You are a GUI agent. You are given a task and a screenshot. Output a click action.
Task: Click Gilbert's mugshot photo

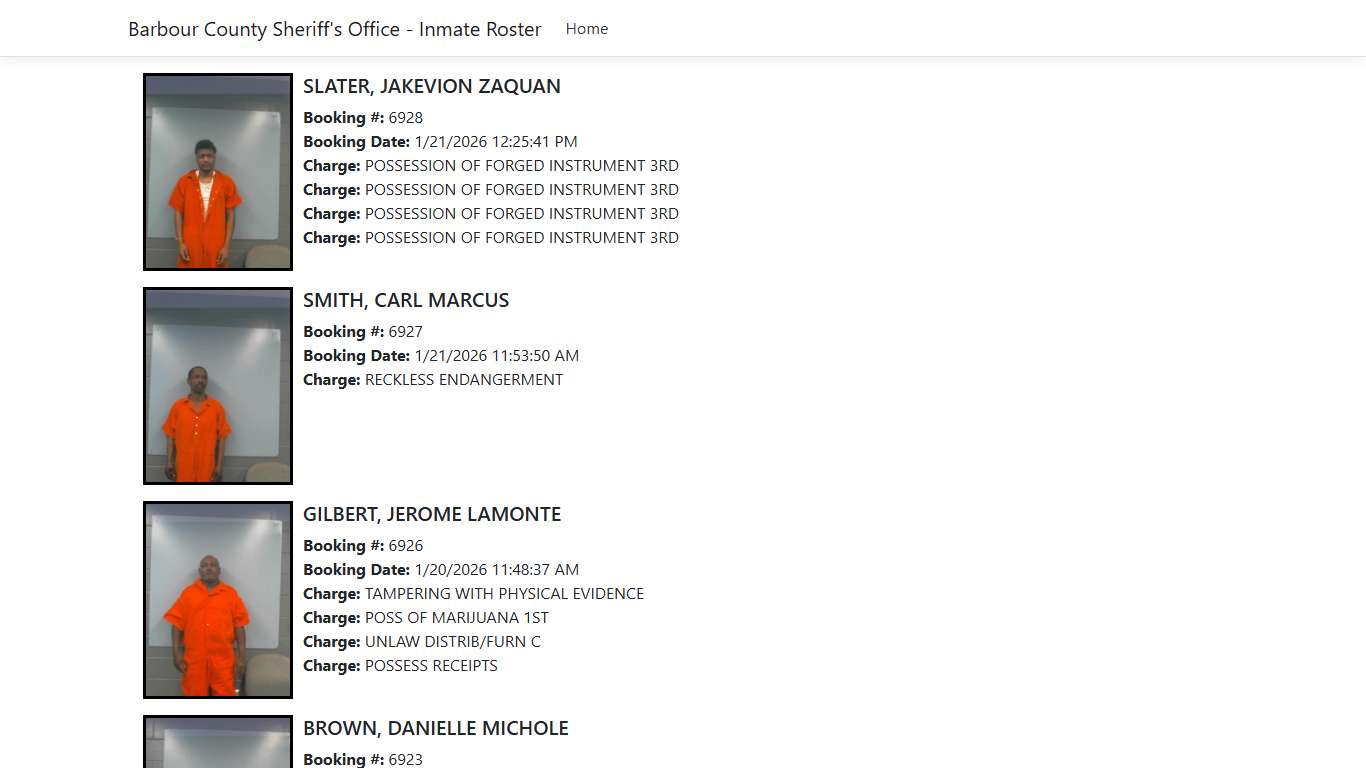coord(217,599)
